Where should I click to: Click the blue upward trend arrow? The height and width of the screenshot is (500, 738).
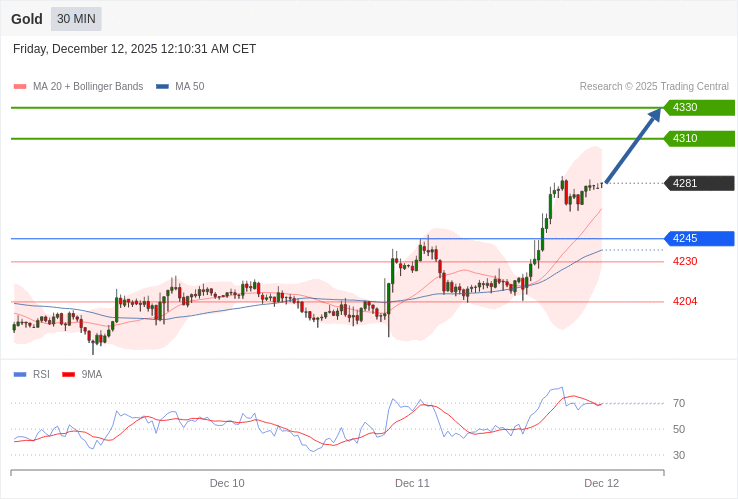633,146
